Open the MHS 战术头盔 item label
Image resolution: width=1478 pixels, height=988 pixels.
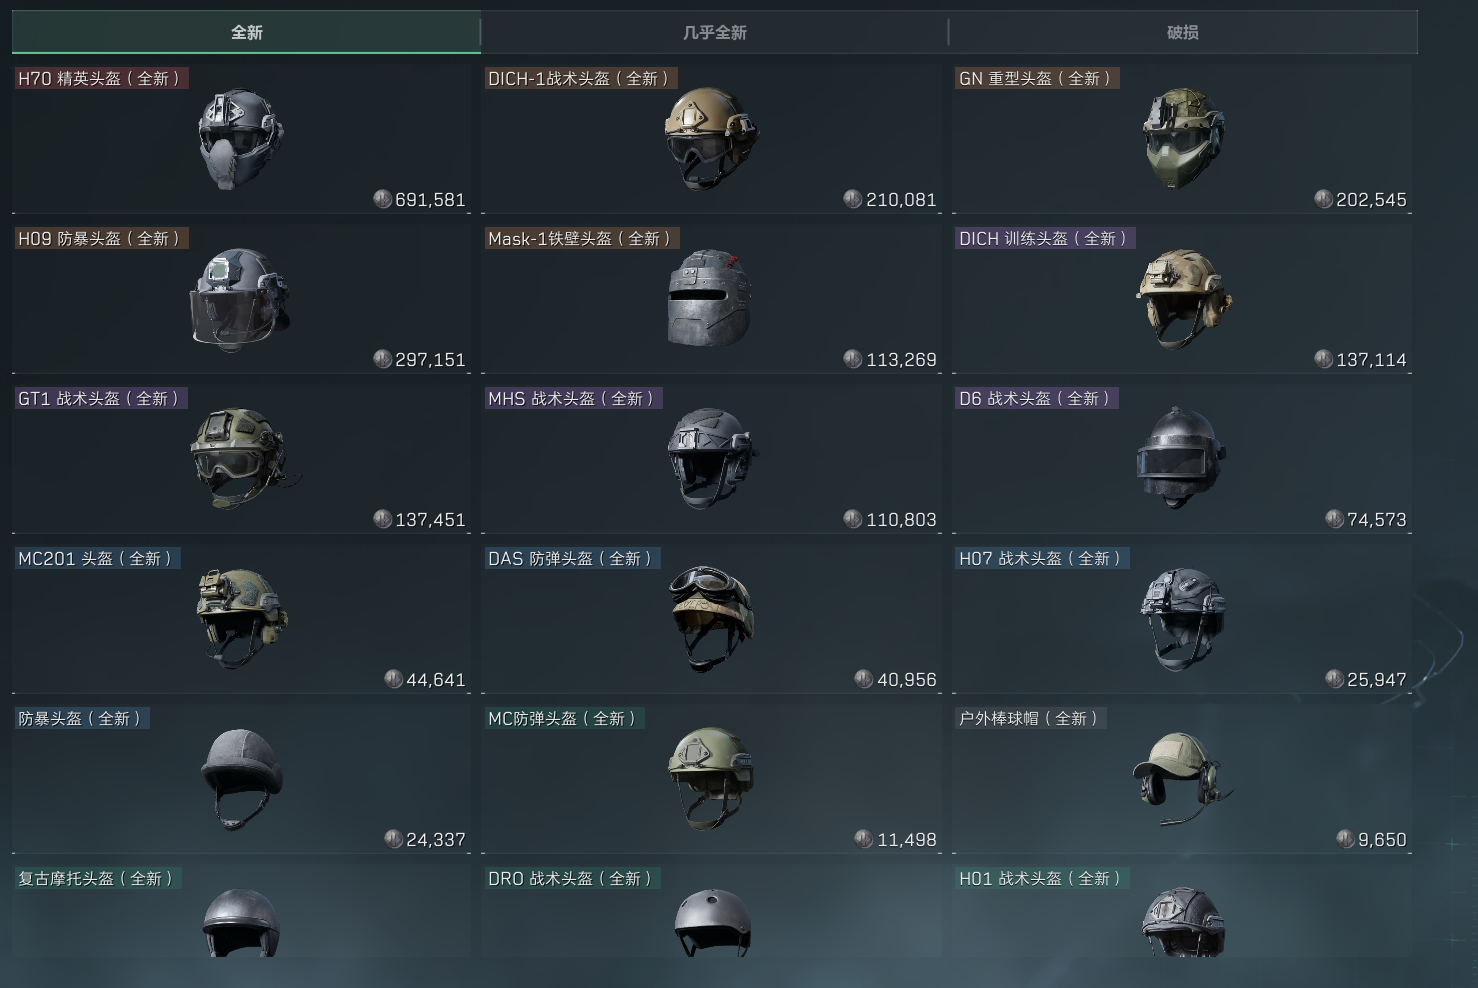571,399
